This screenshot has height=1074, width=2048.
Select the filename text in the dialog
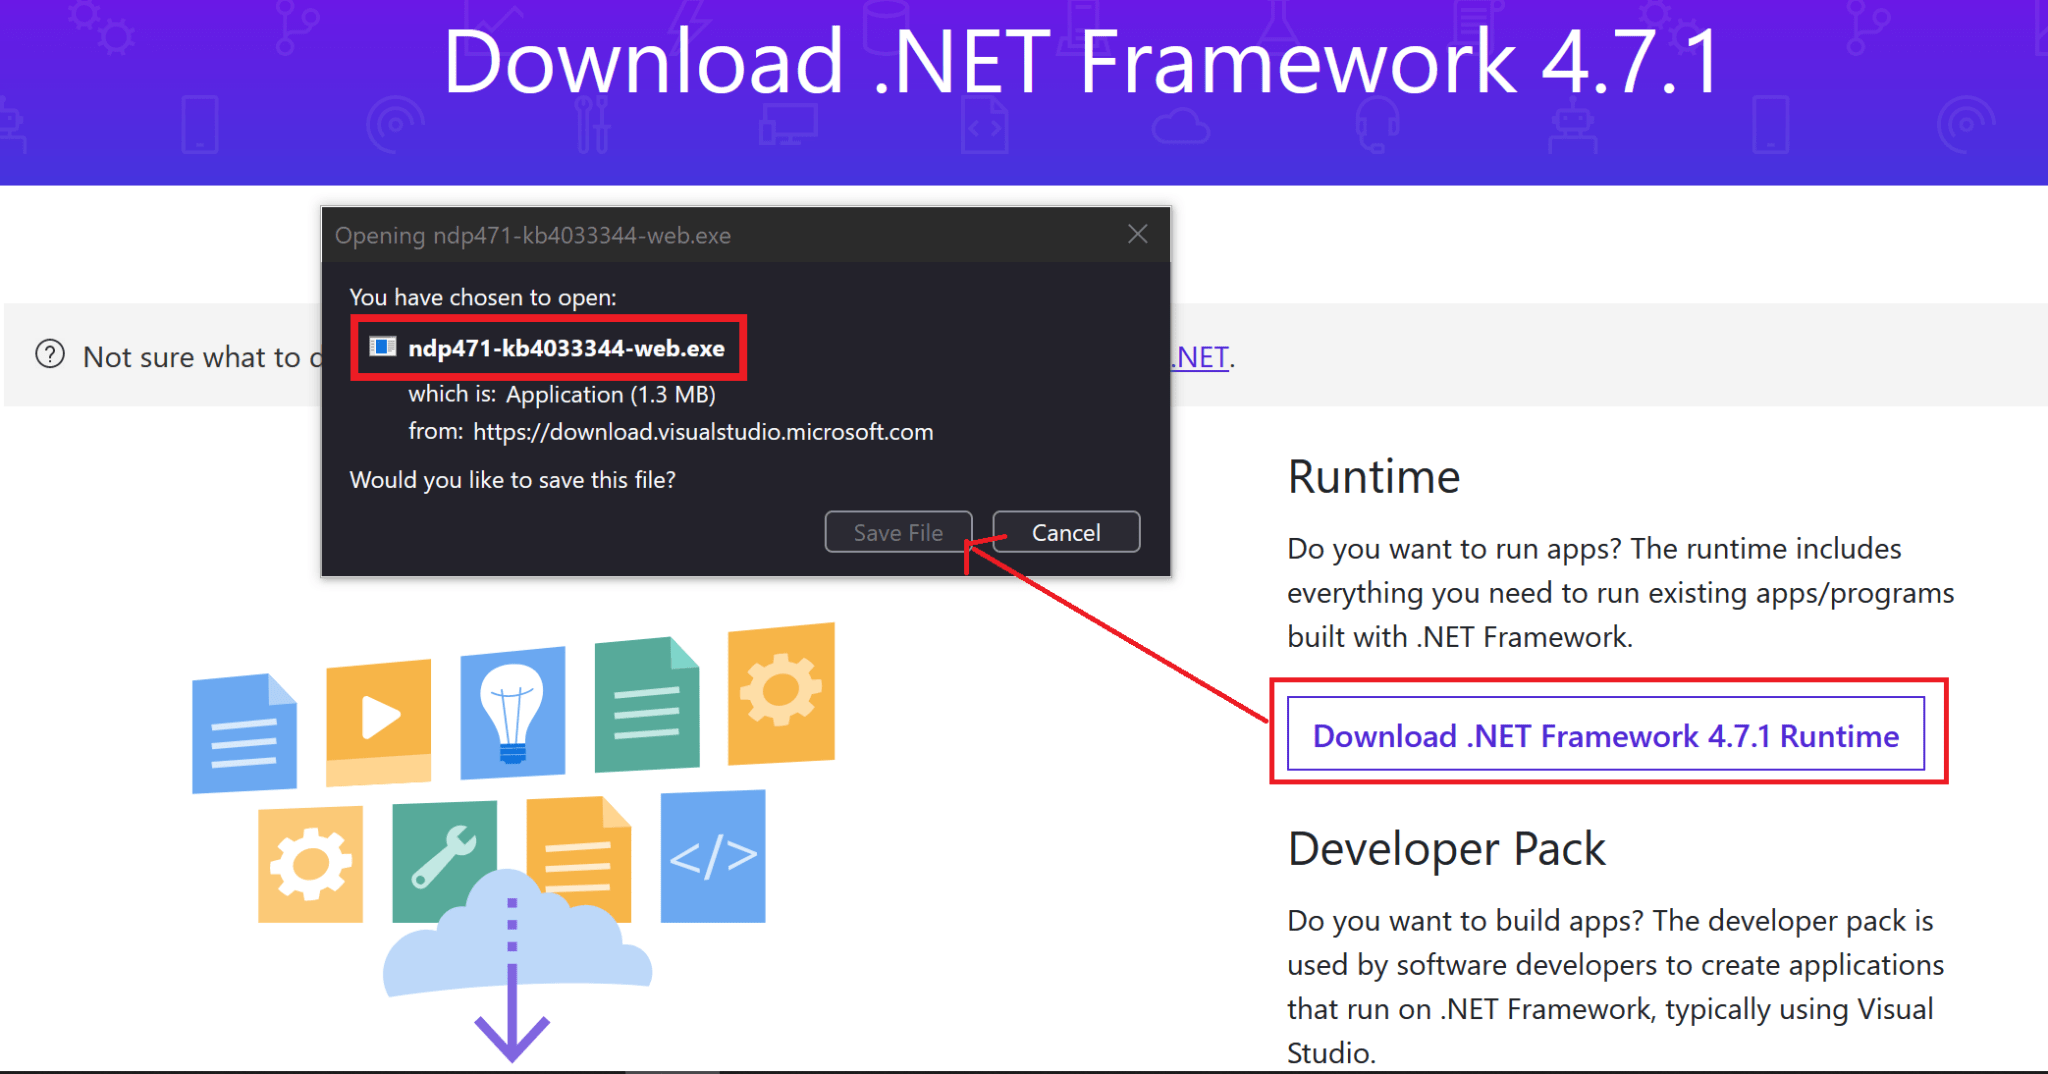point(565,348)
